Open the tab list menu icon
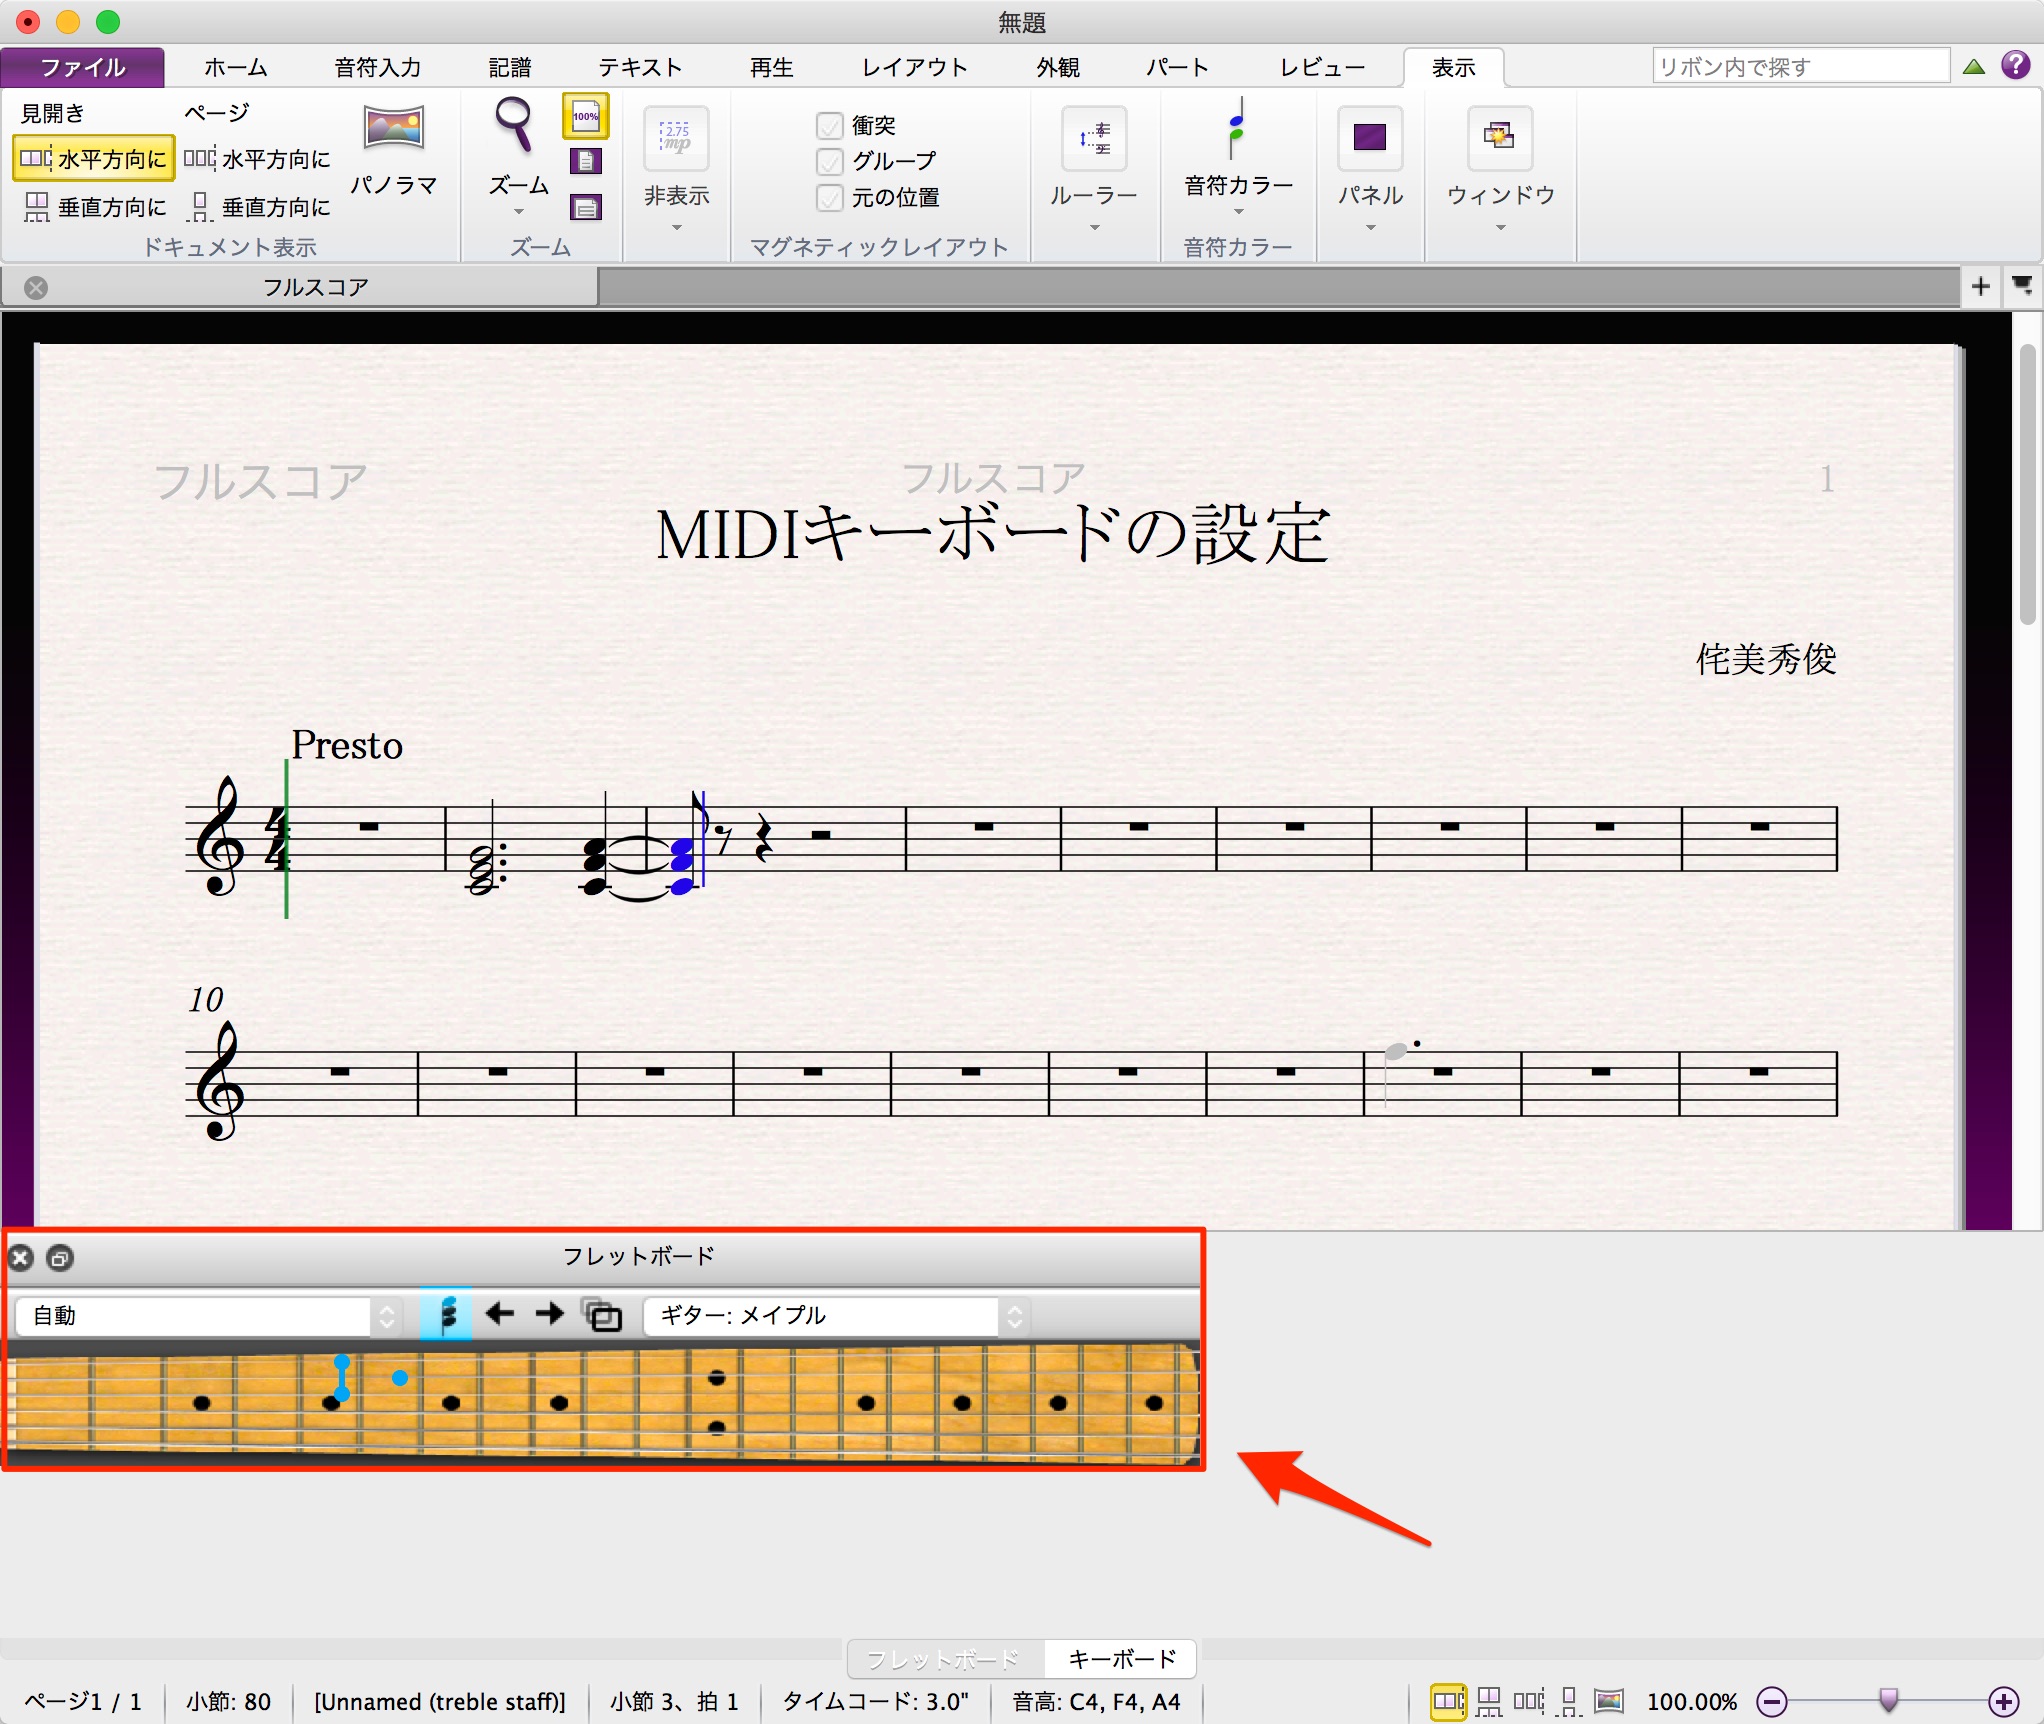This screenshot has width=2044, height=1724. tap(2022, 287)
